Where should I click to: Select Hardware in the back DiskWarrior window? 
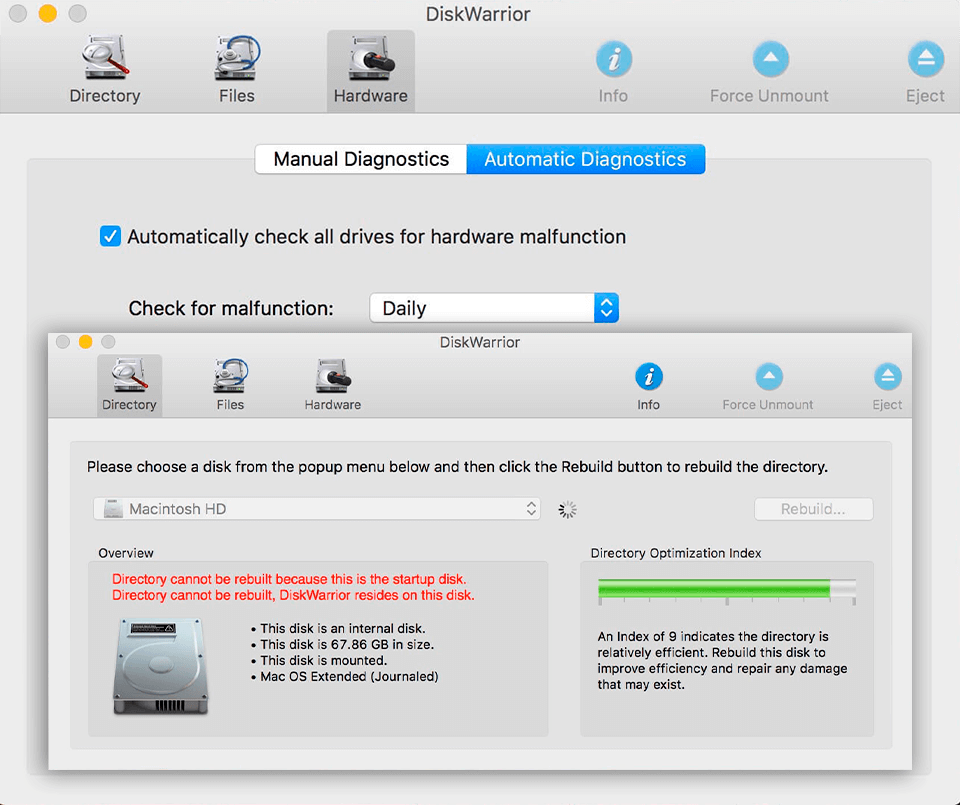(370, 70)
